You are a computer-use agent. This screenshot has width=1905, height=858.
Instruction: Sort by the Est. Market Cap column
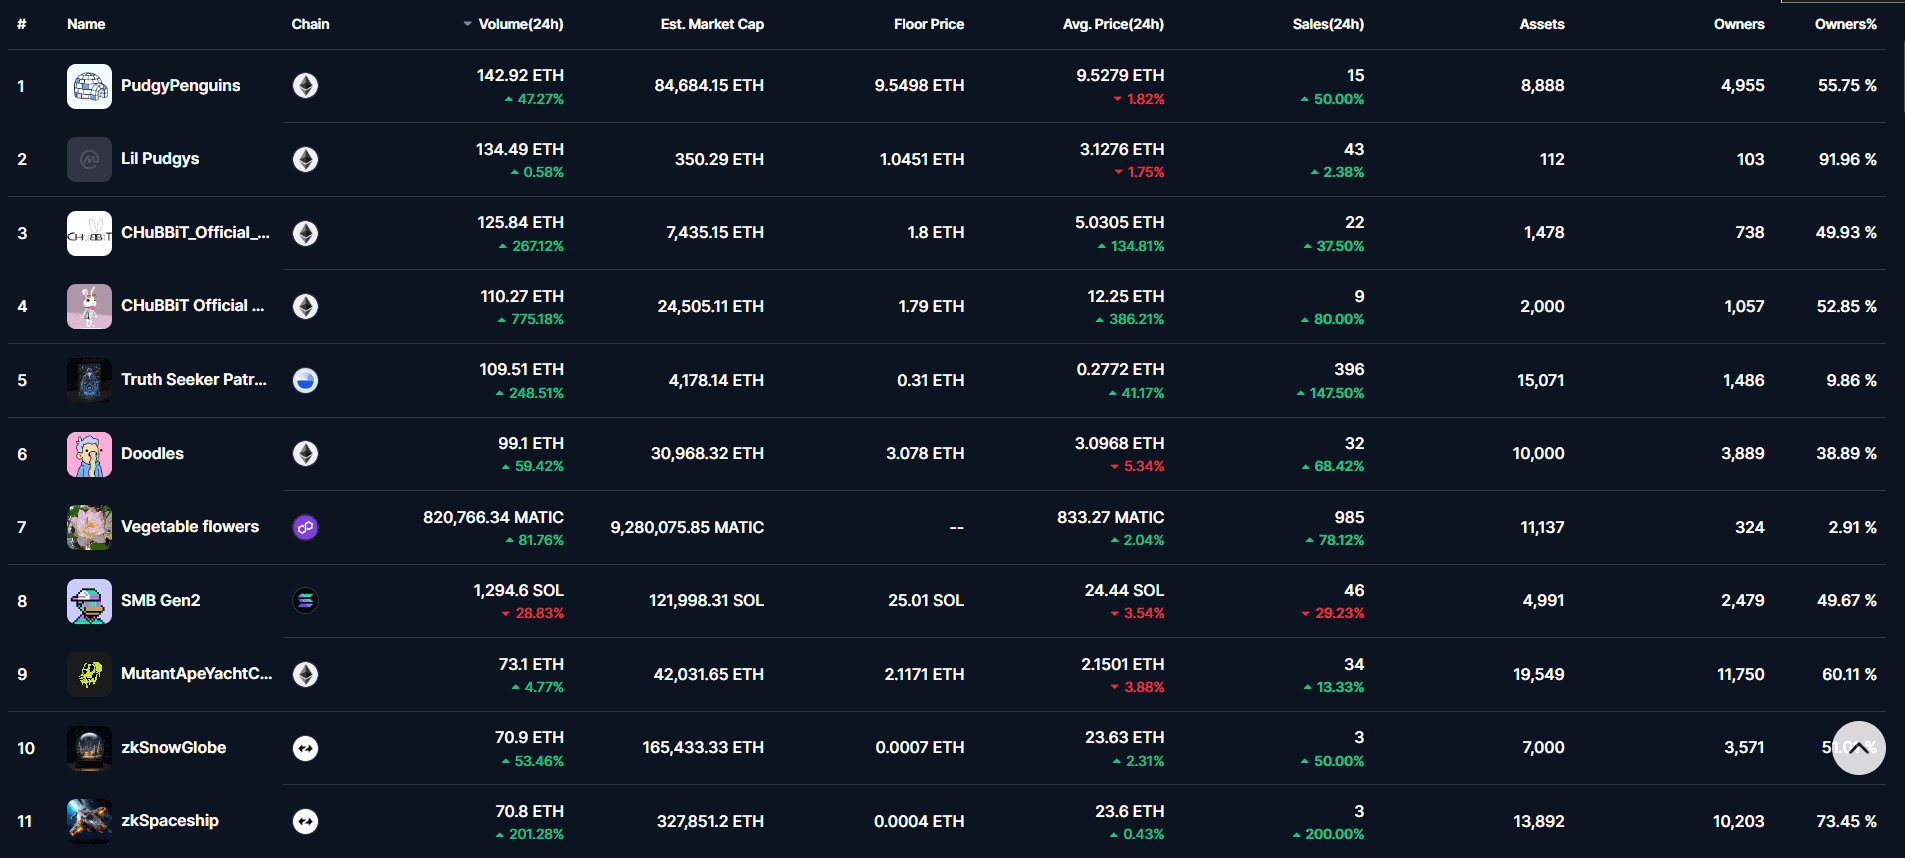(x=712, y=24)
